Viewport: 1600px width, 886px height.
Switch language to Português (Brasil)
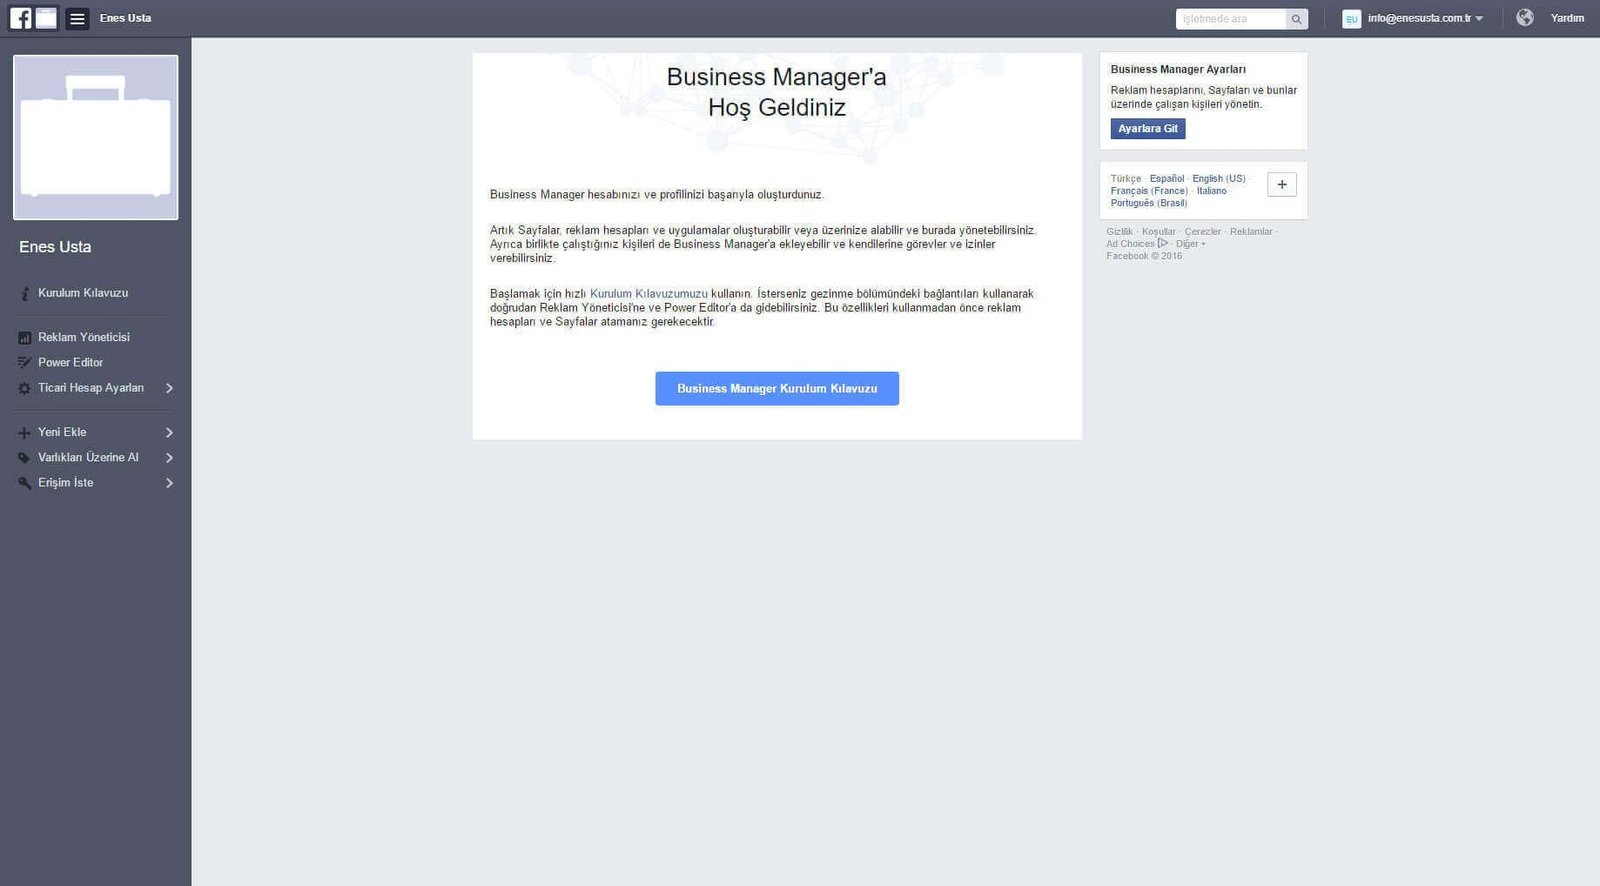click(1149, 203)
